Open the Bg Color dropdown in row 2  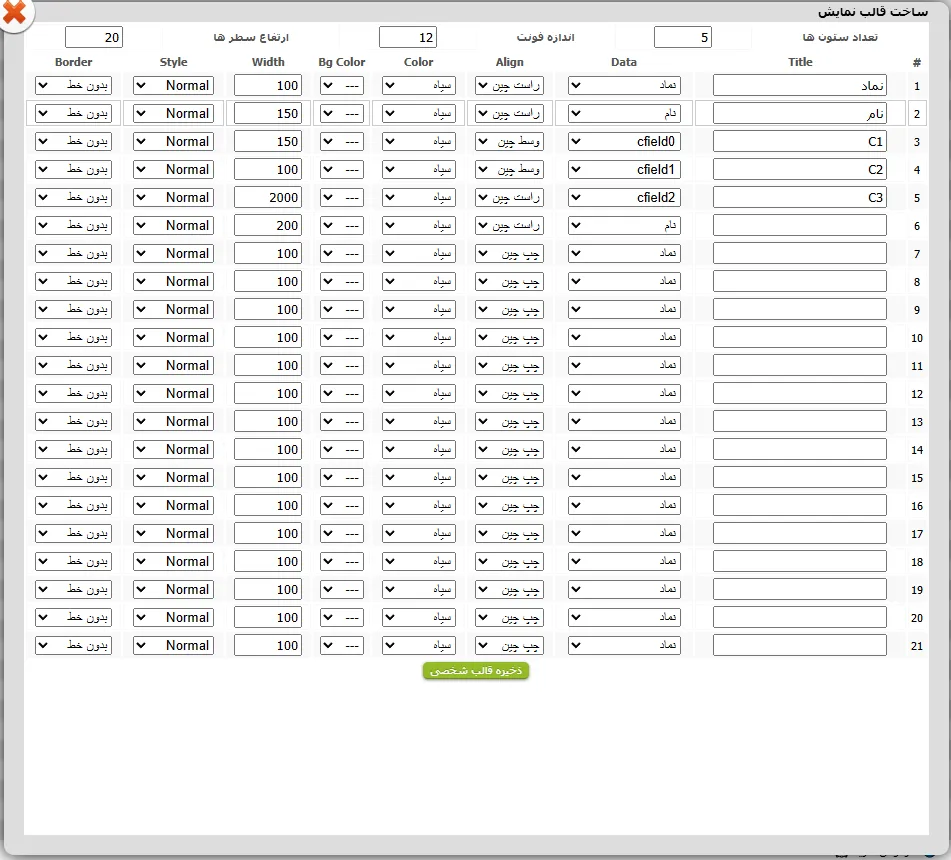click(x=342, y=113)
